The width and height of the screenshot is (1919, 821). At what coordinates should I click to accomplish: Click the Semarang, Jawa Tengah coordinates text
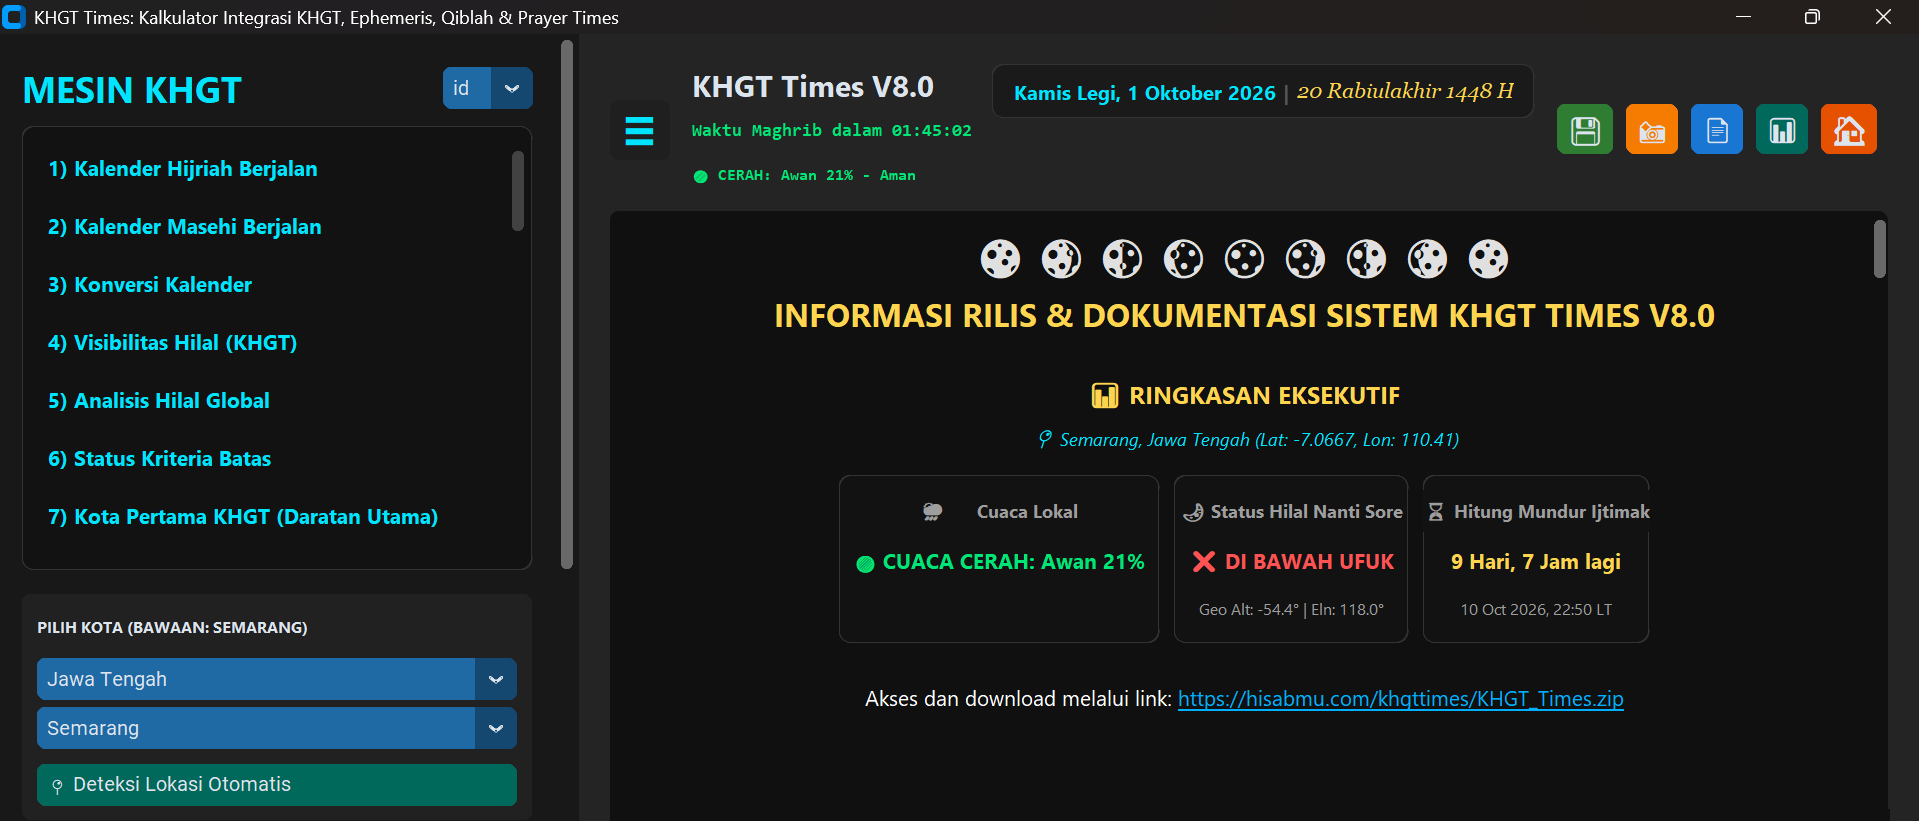point(1259,440)
